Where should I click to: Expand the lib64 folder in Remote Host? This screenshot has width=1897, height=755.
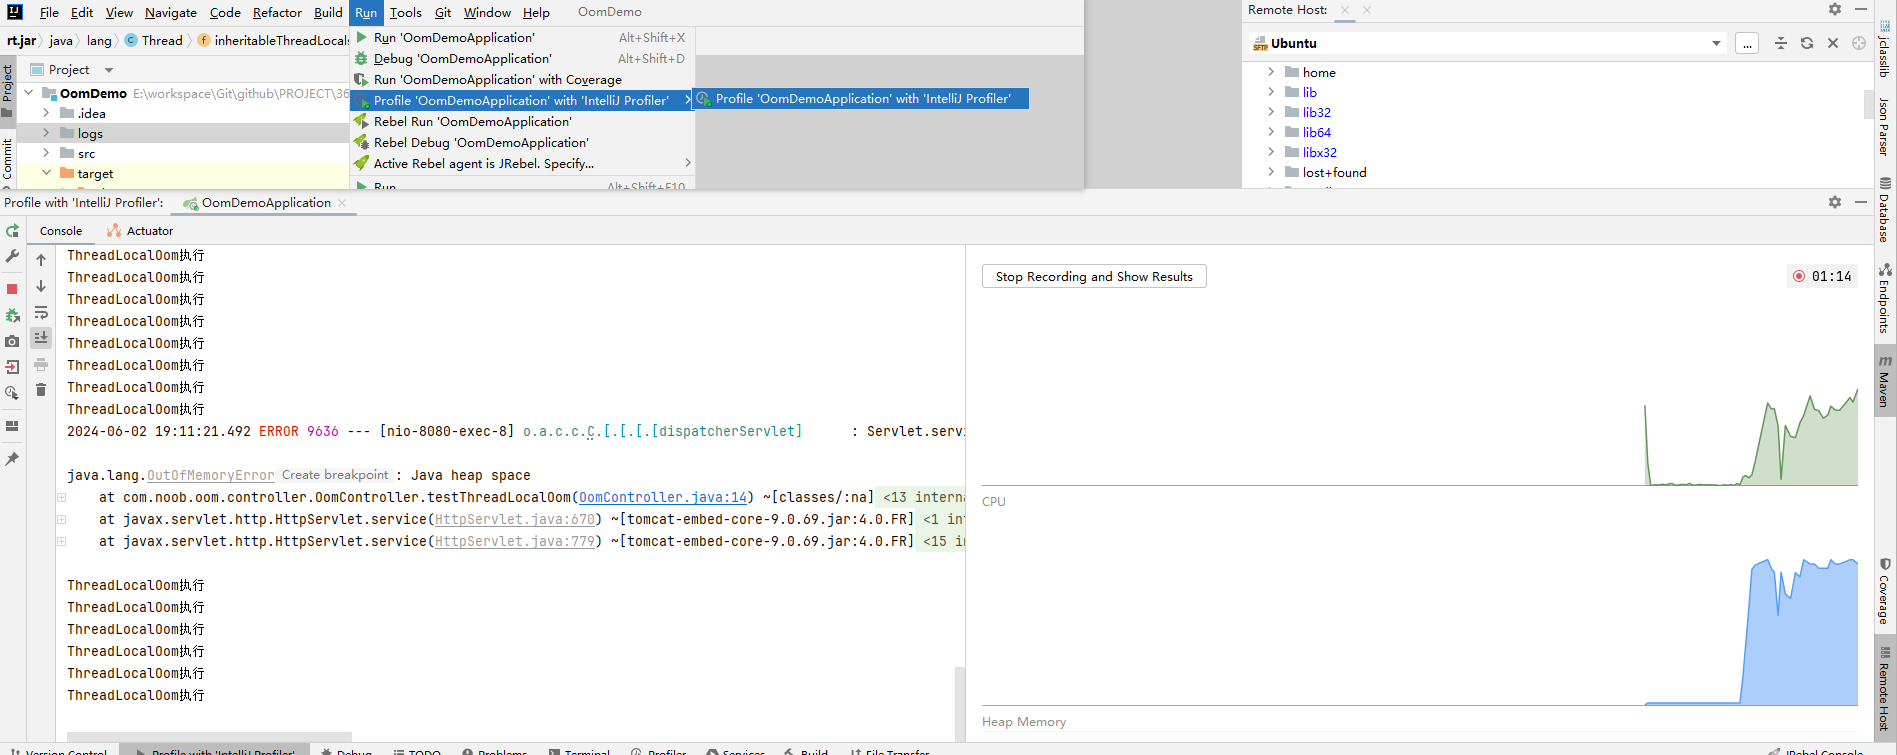pos(1271,132)
